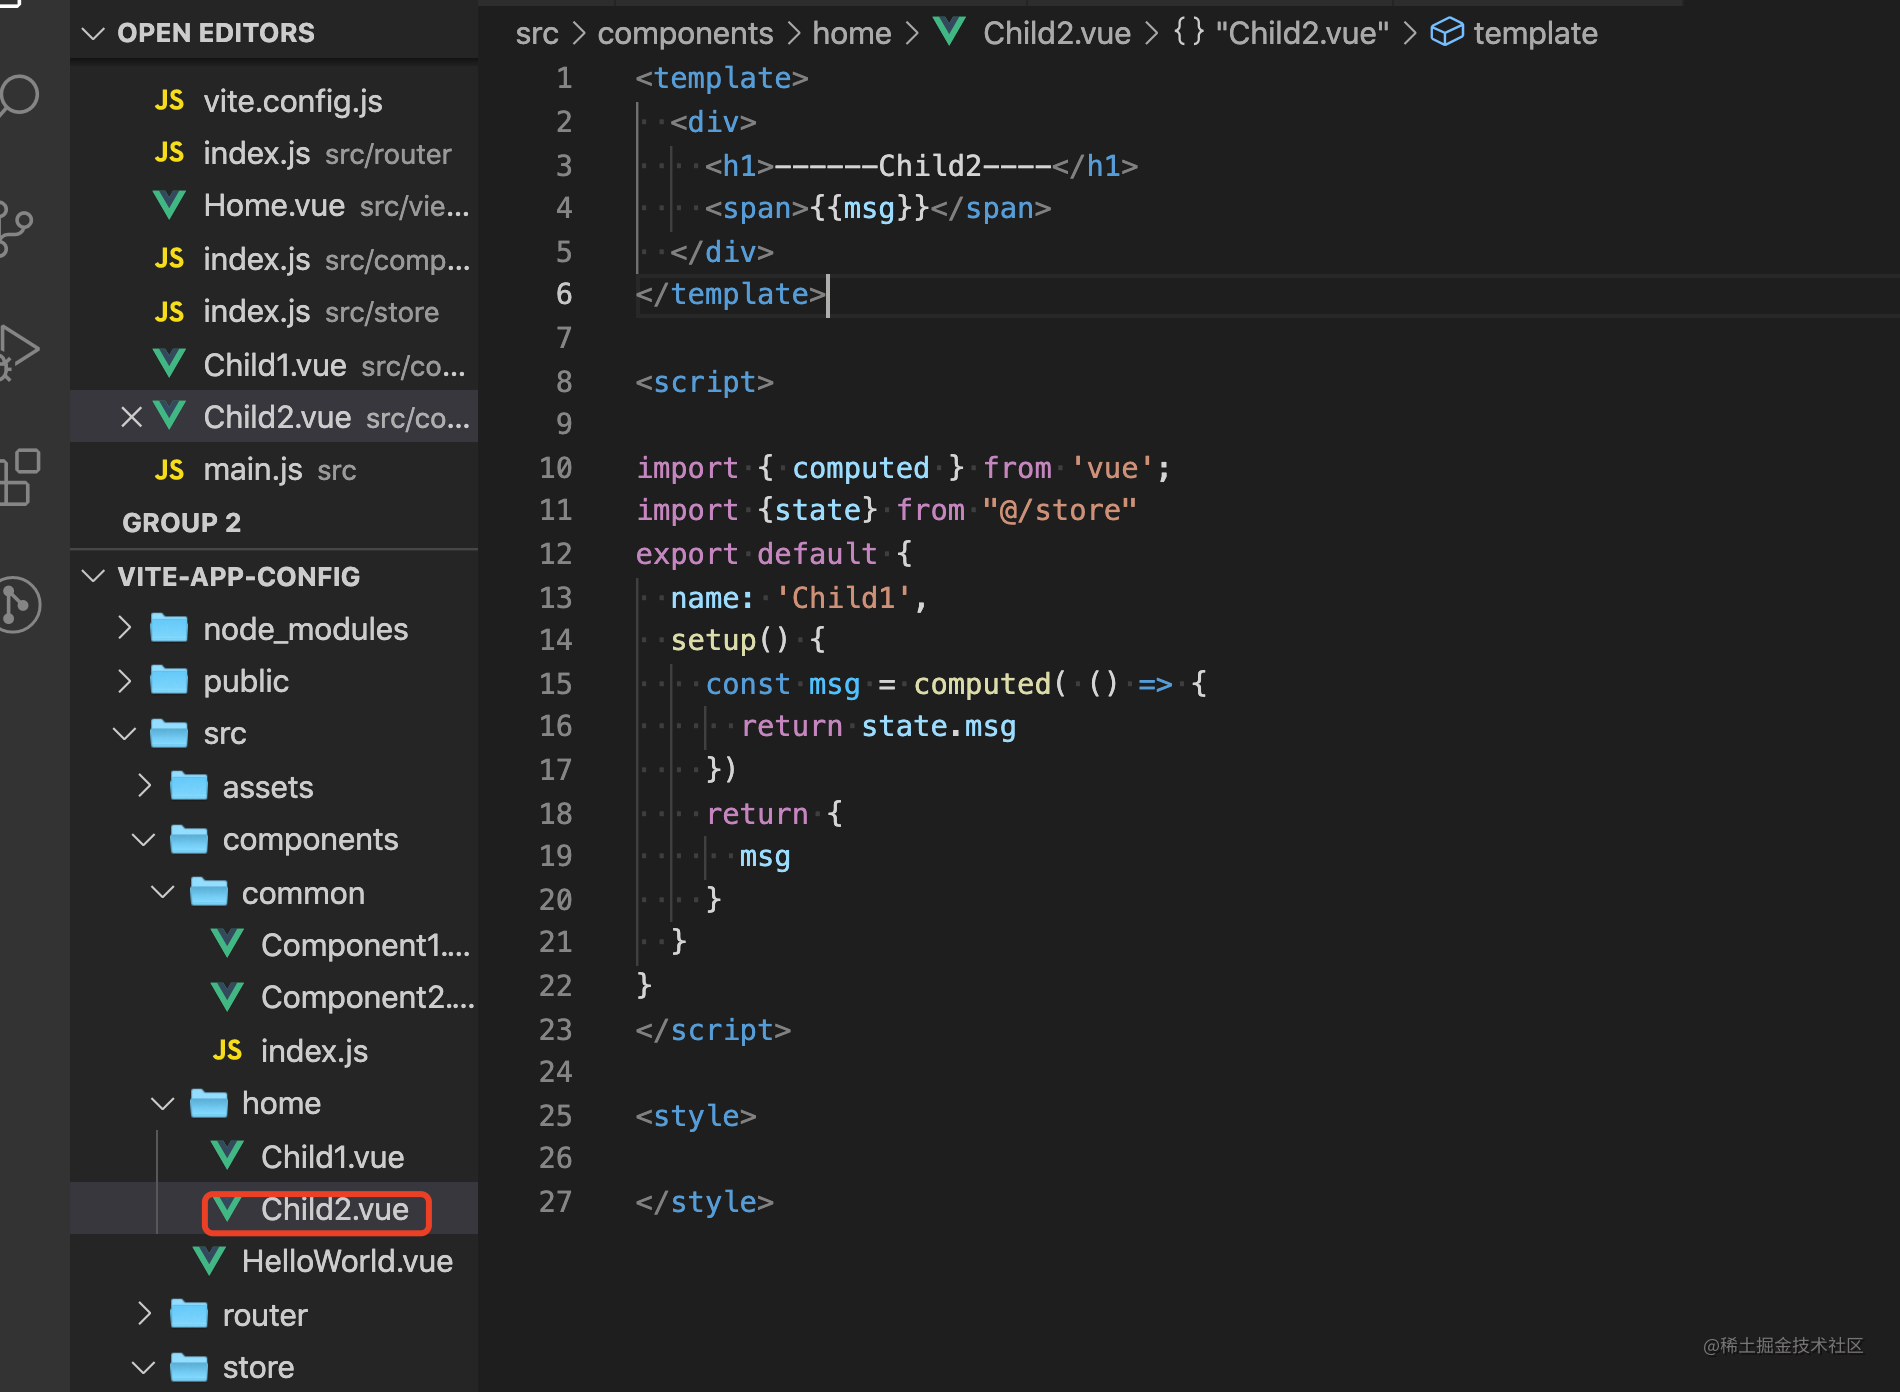Open HelloWorld.vue in explorer
Screen dimensions: 1900x1392
click(274, 1261)
